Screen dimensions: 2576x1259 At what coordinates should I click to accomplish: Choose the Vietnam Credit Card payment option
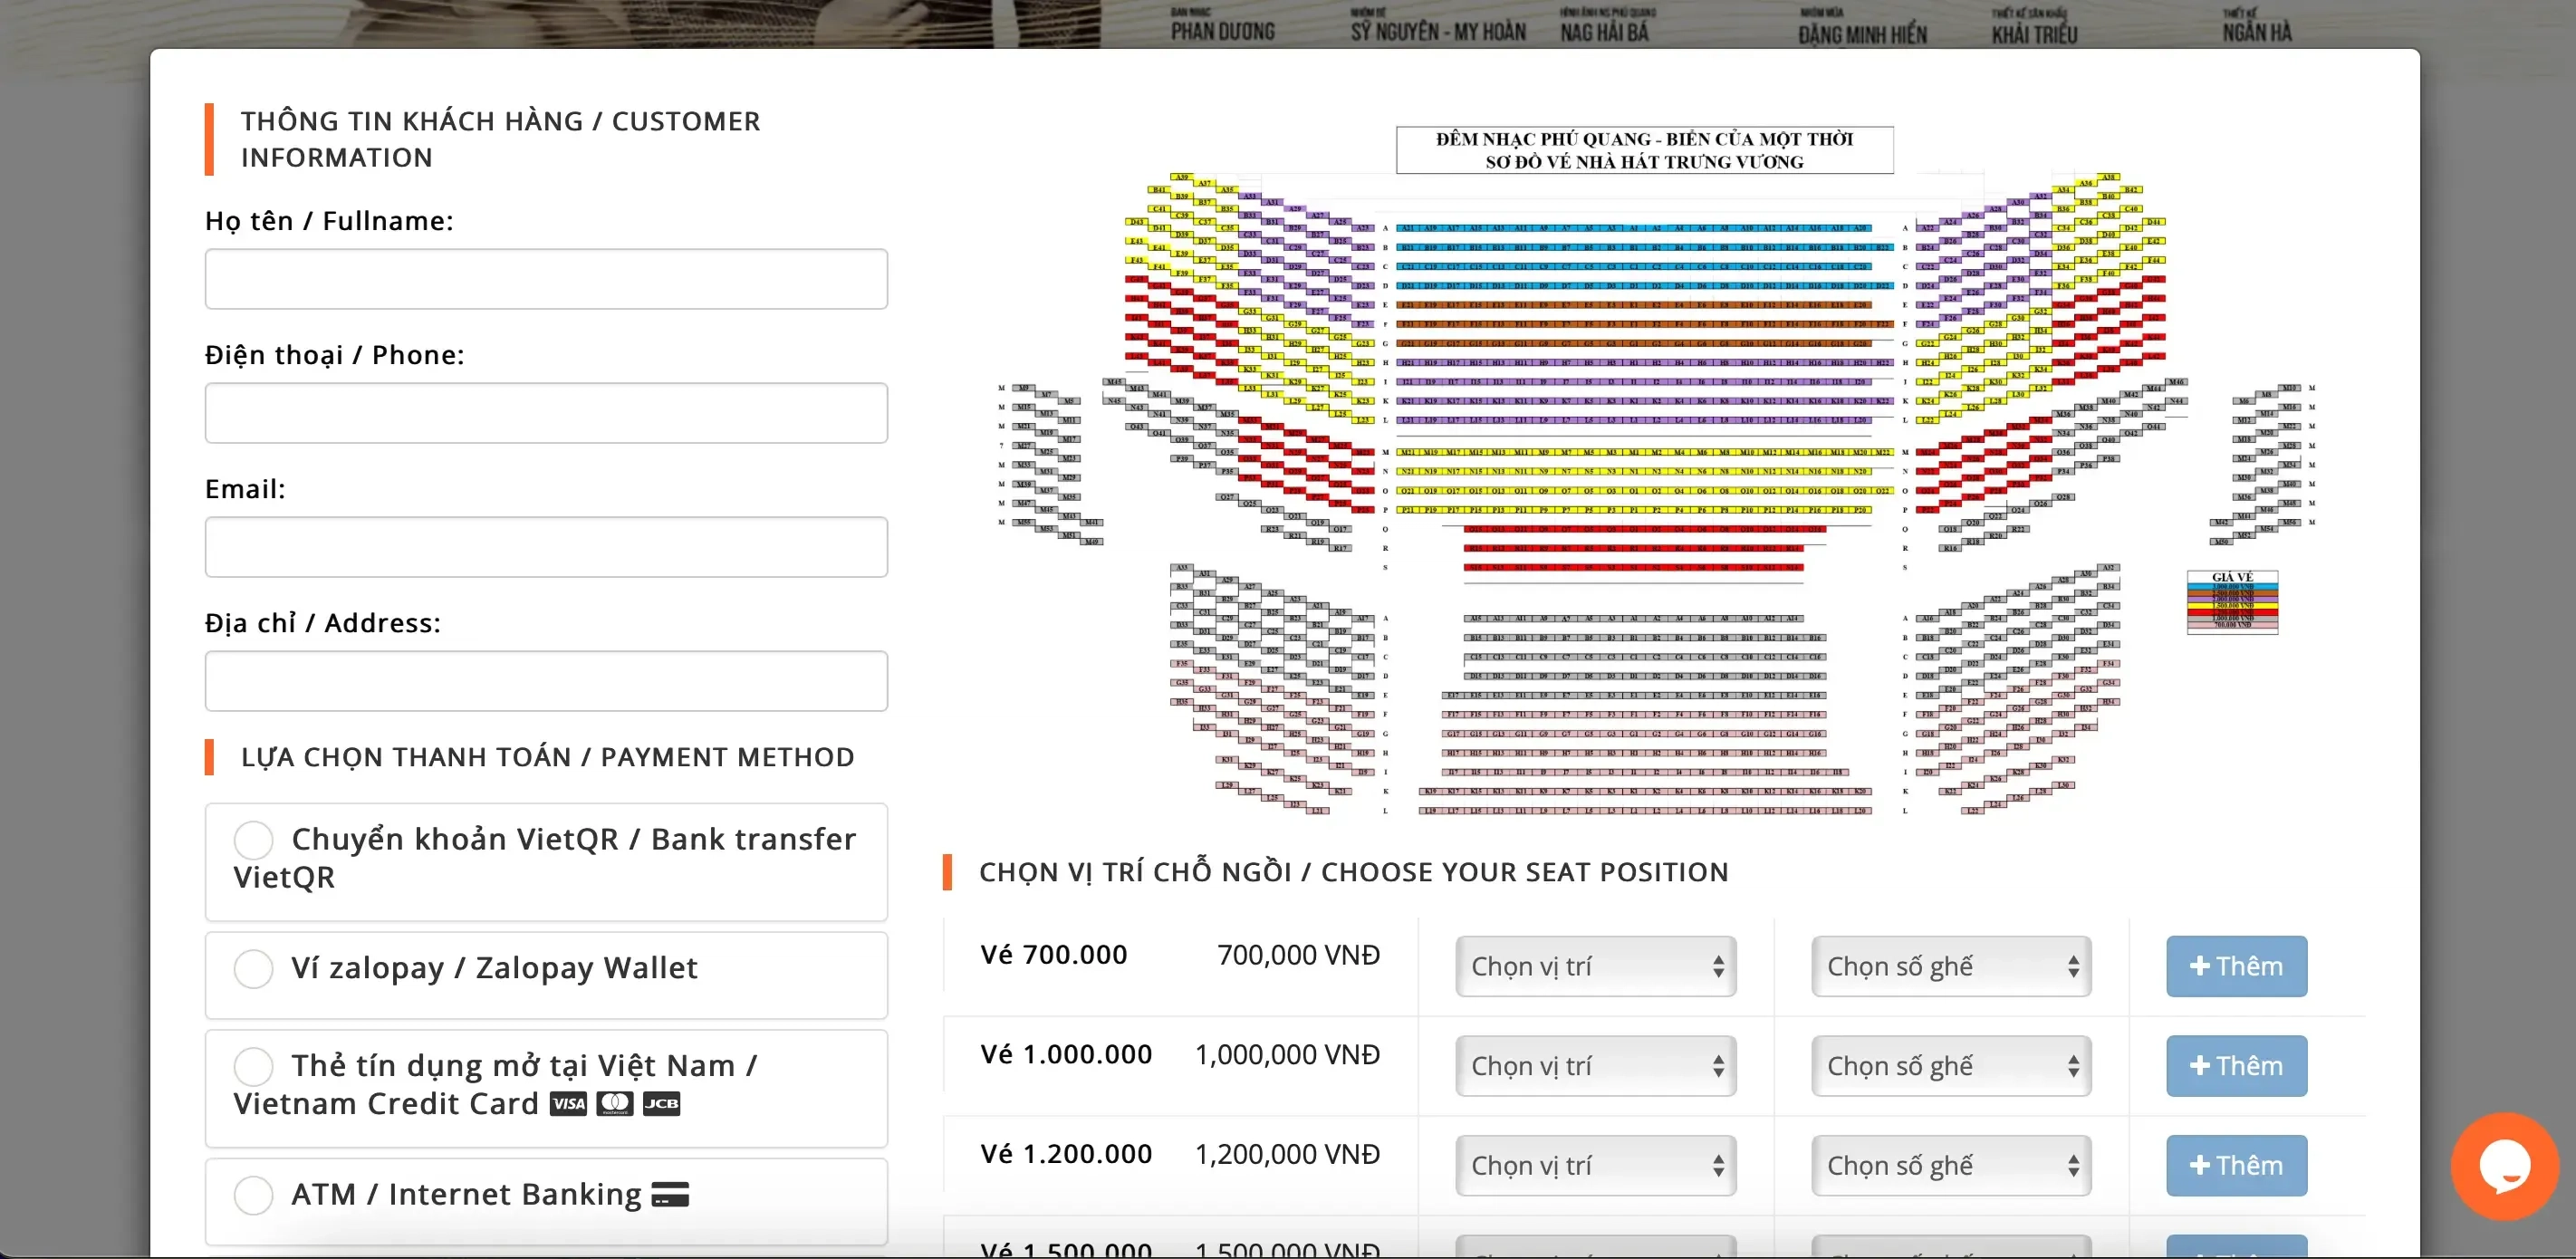pos(254,1066)
